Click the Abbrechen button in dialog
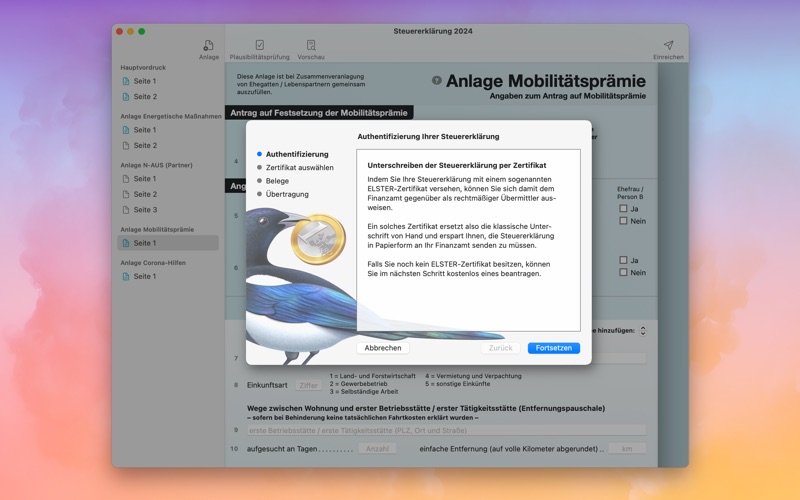Screen dimensions: 800x500 [x=383, y=348]
